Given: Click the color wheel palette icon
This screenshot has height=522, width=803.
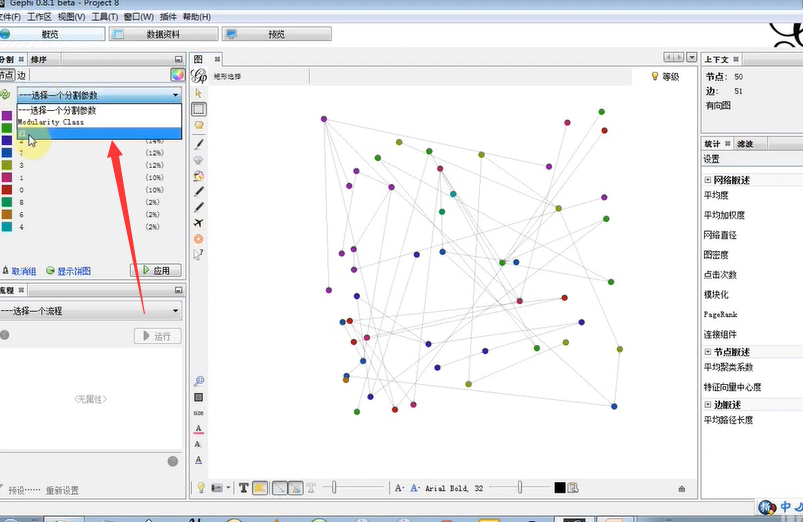Looking at the screenshot, I should pos(177,75).
